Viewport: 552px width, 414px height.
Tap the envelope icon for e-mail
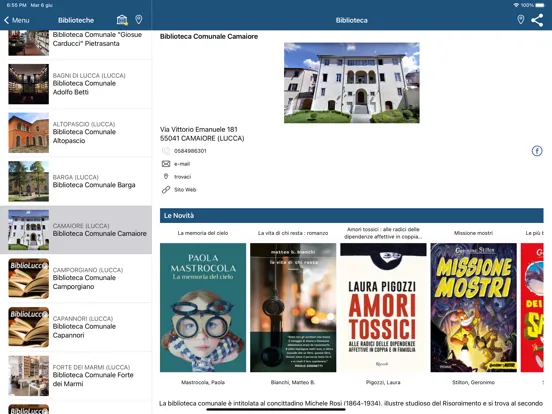pos(166,164)
